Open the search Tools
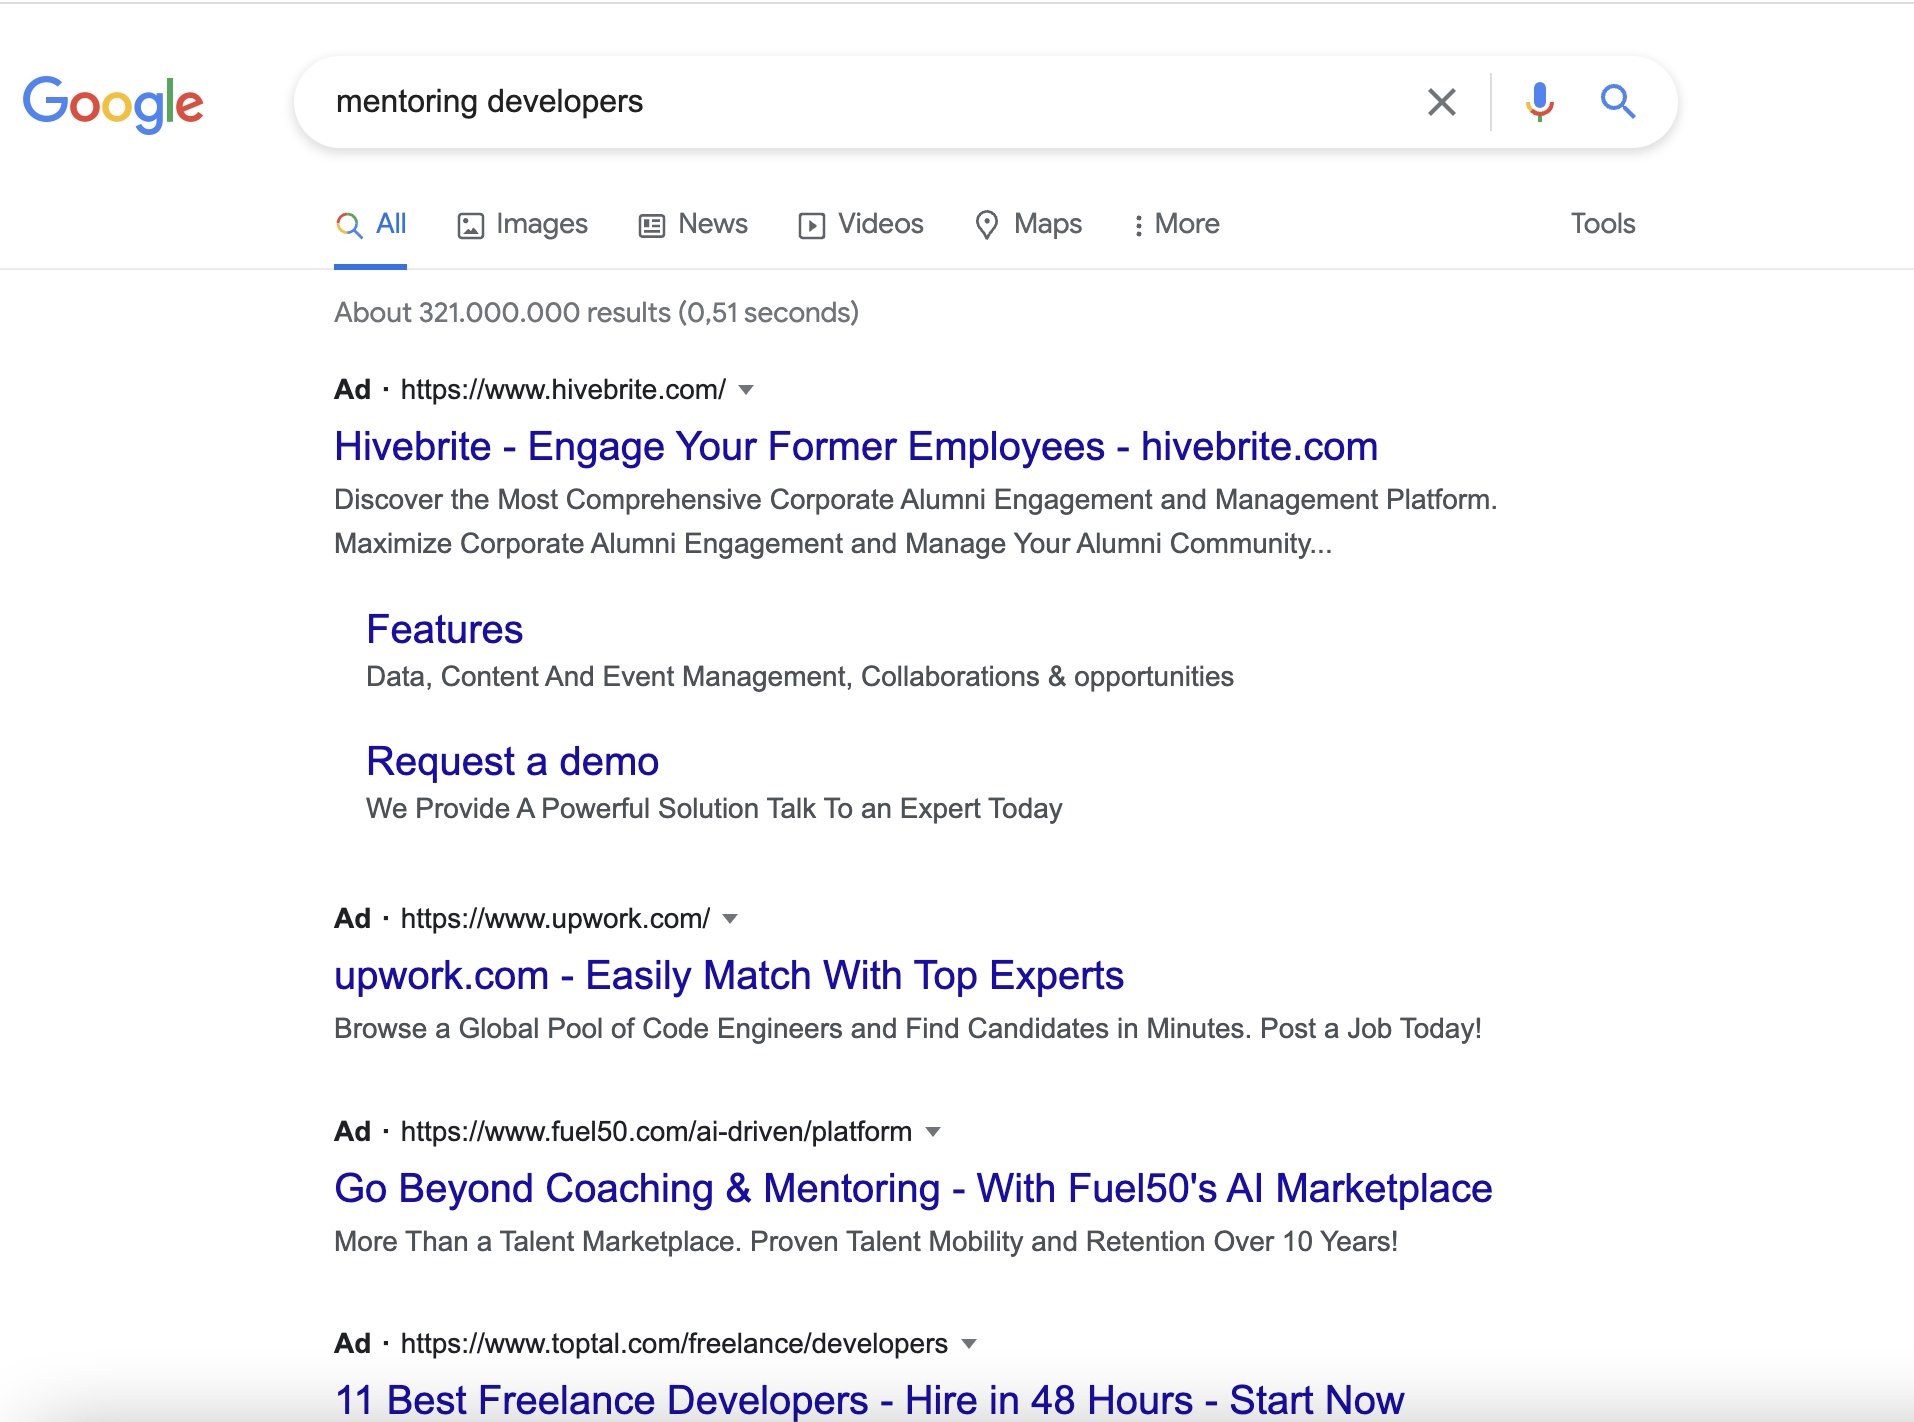 point(1603,224)
